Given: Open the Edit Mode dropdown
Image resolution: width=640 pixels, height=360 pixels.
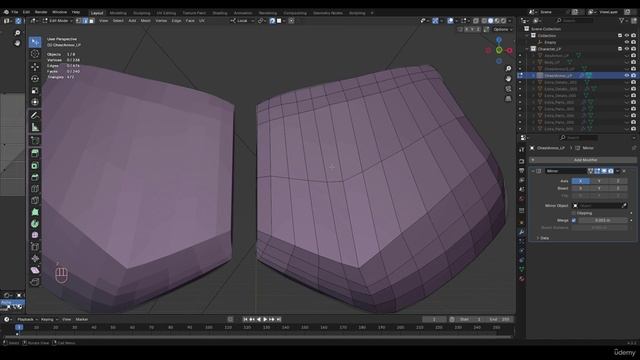Looking at the screenshot, I should point(58,20).
